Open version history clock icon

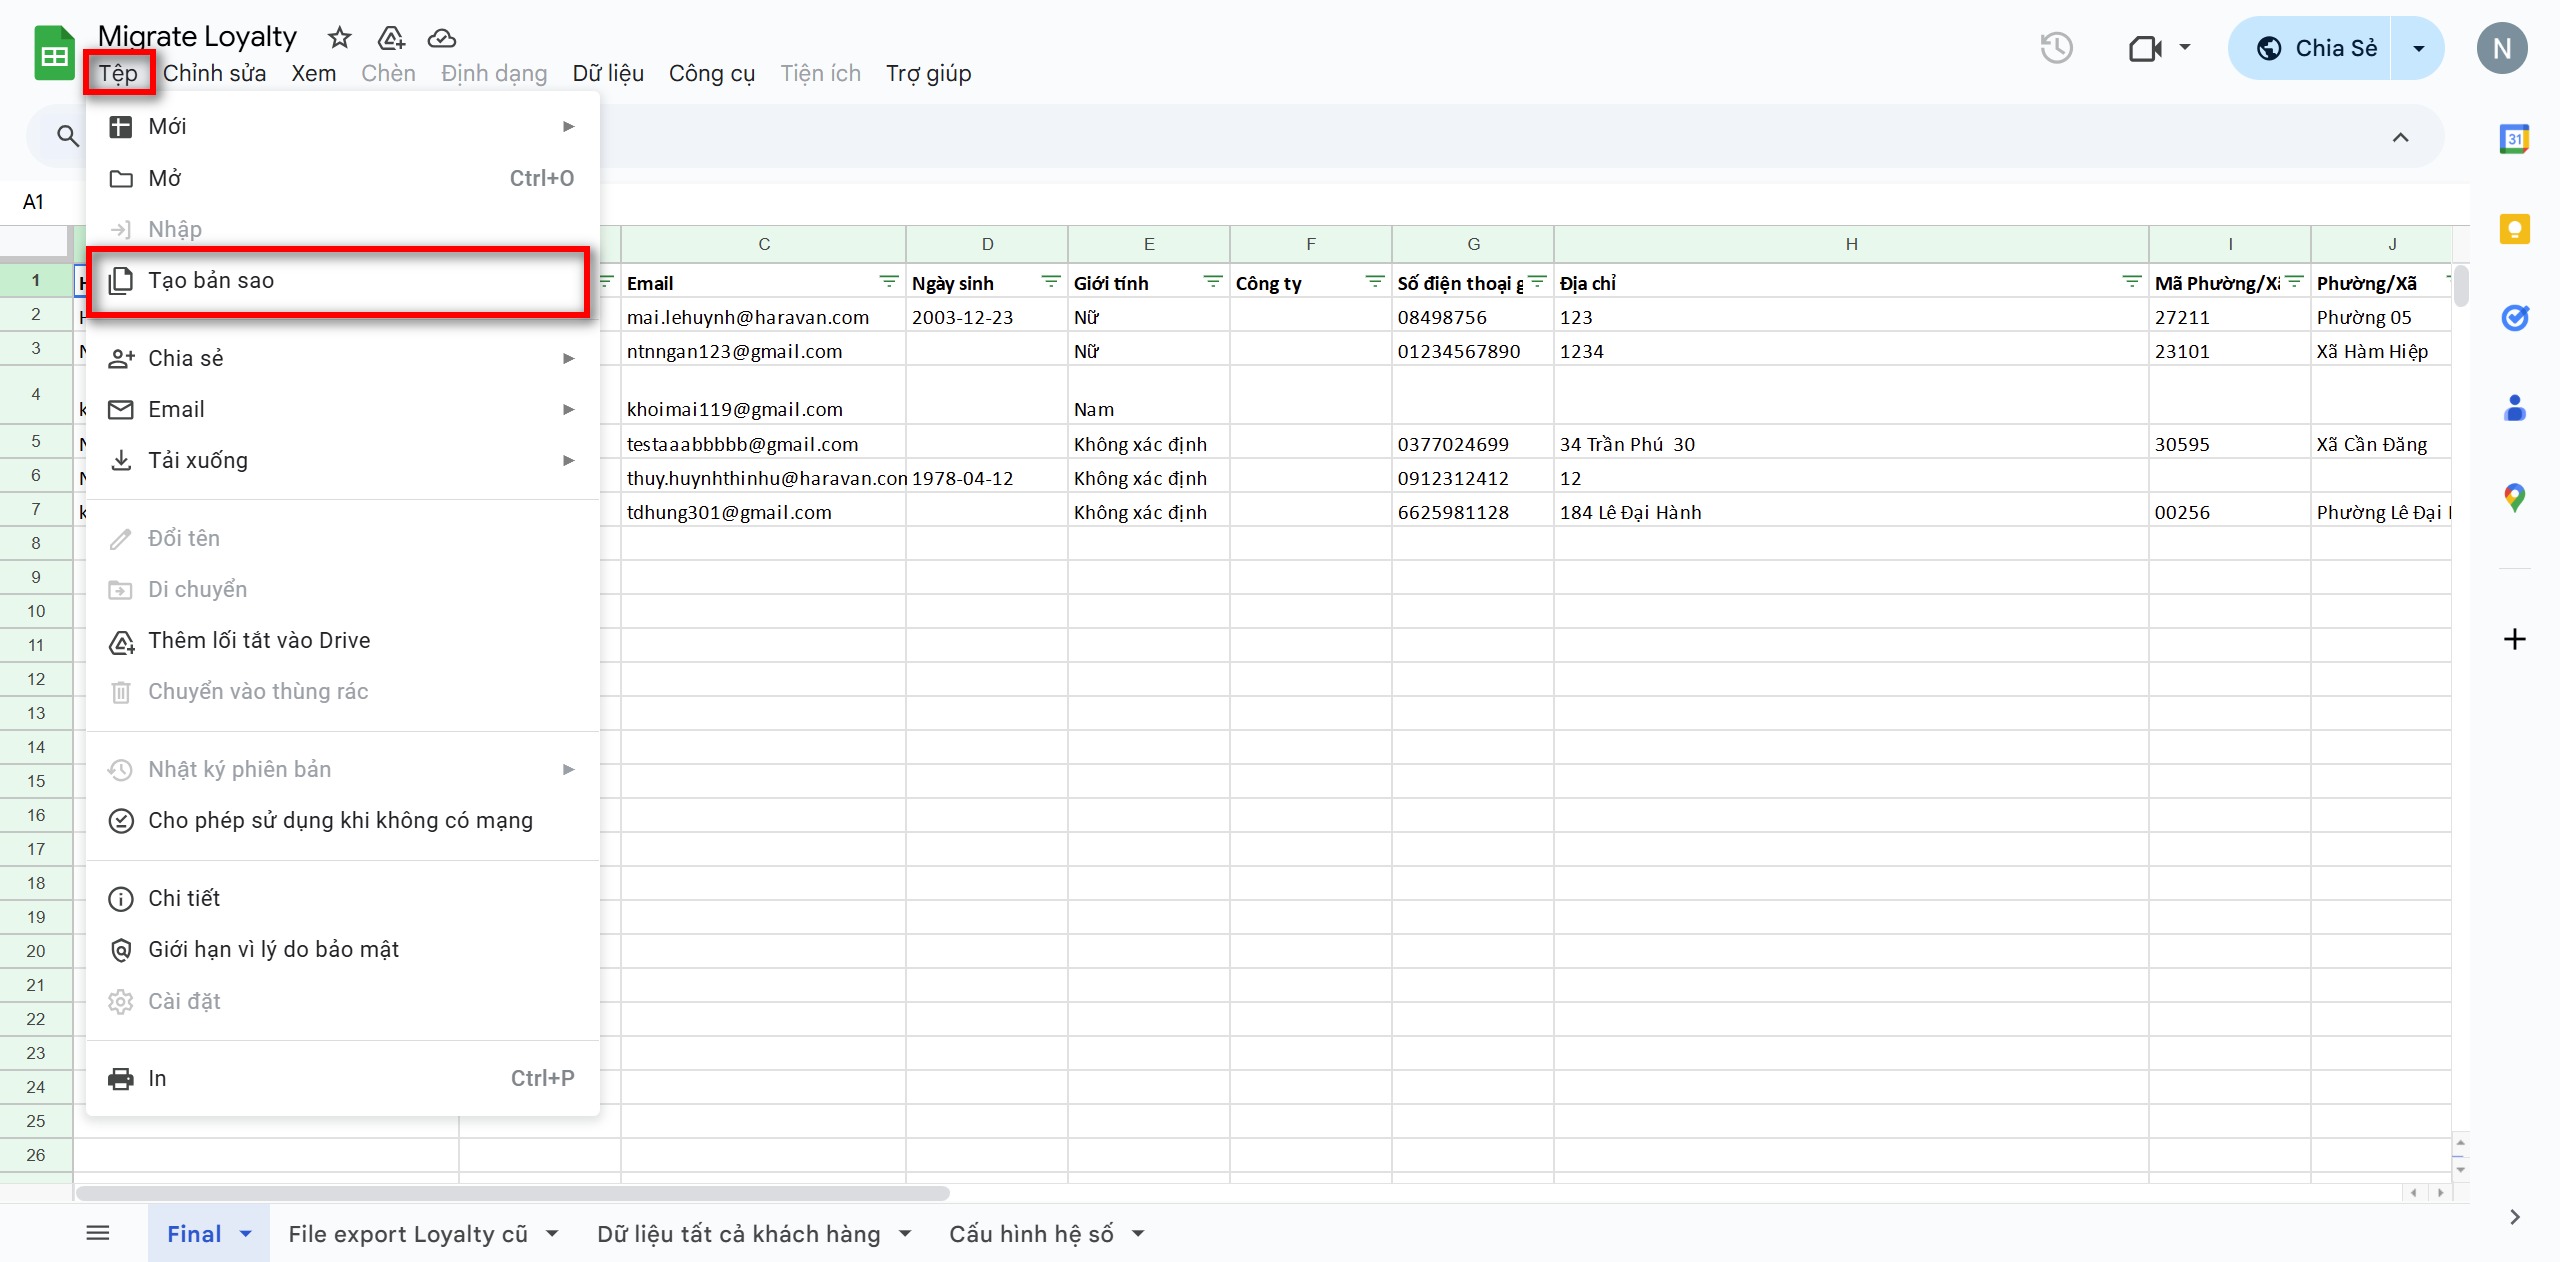tap(2056, 48)
